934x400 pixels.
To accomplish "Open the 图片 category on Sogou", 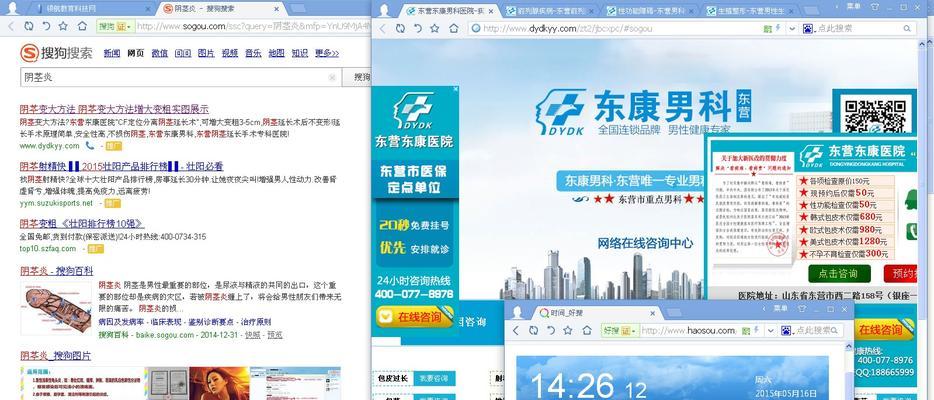I will [x=206, y=53].
